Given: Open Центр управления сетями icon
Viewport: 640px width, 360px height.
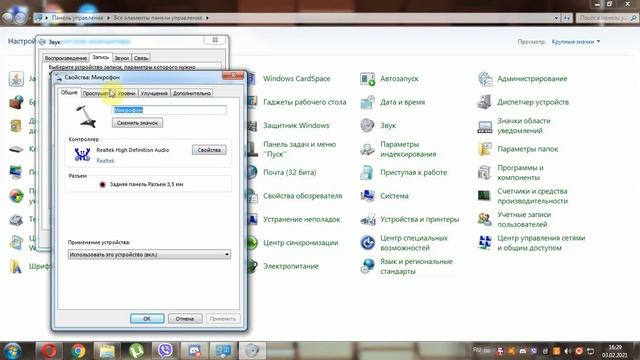Looking at the screenshot, I should (x=485, y=243).
